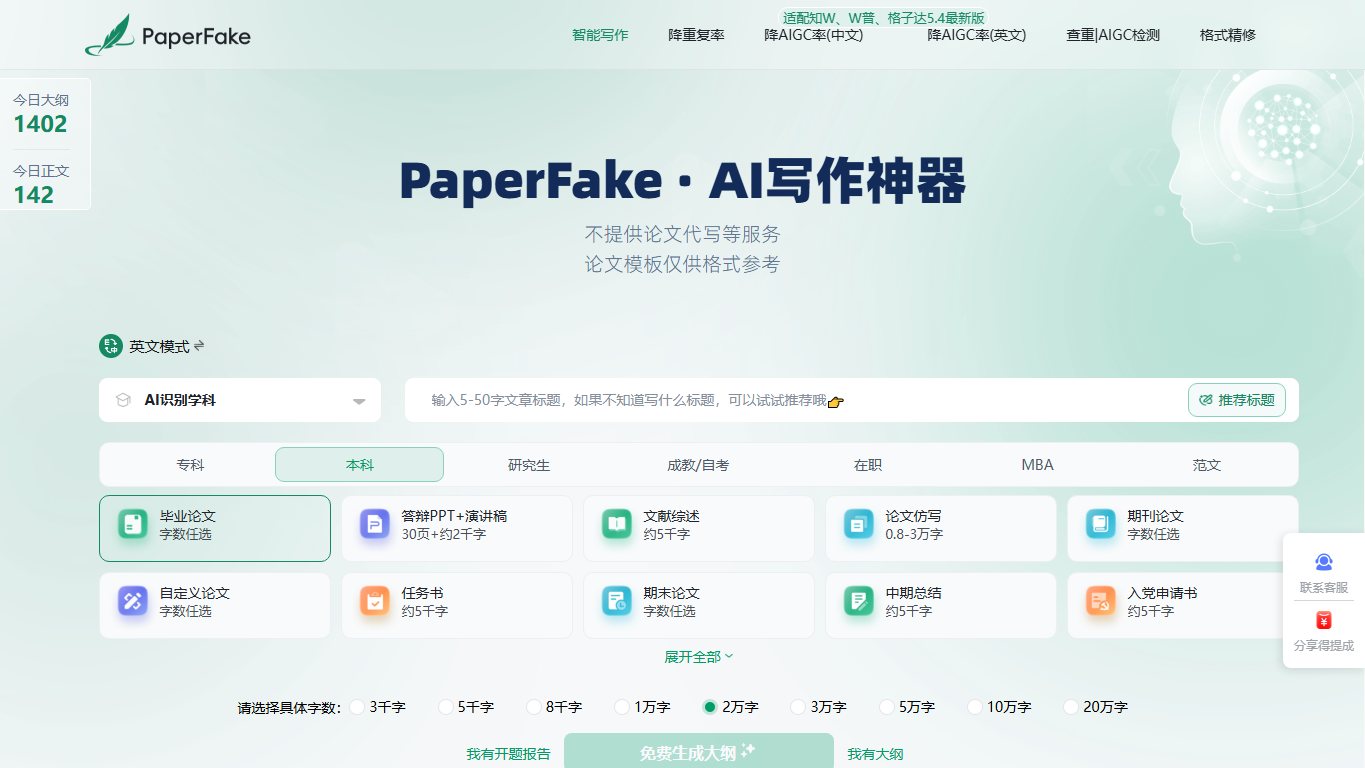1365x768 pixels.
Task: Click the 任务书 clipboard icon
Action: tap(375, 601)
